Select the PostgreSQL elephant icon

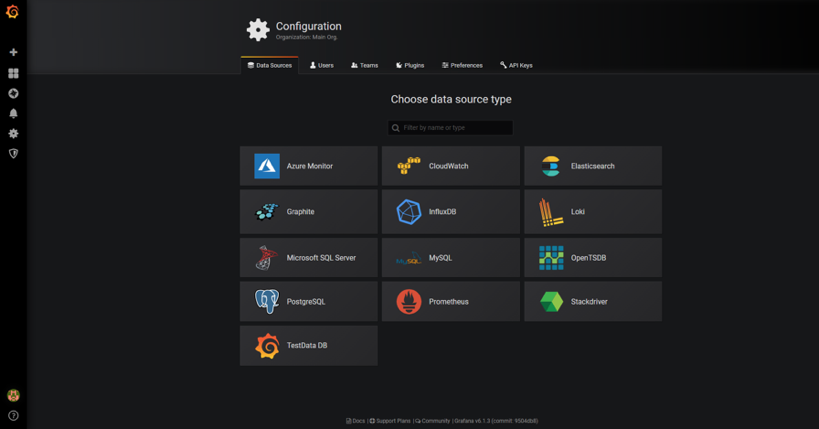[x=267, y=302]
